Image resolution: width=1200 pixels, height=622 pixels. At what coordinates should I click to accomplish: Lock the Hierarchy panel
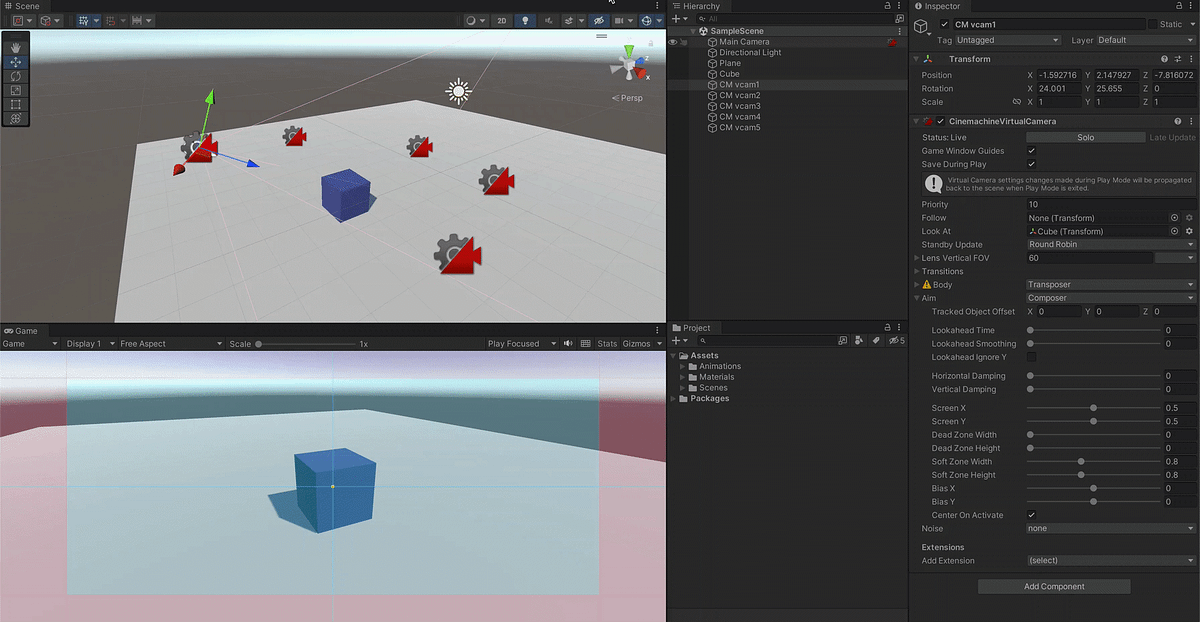point(888,6)
